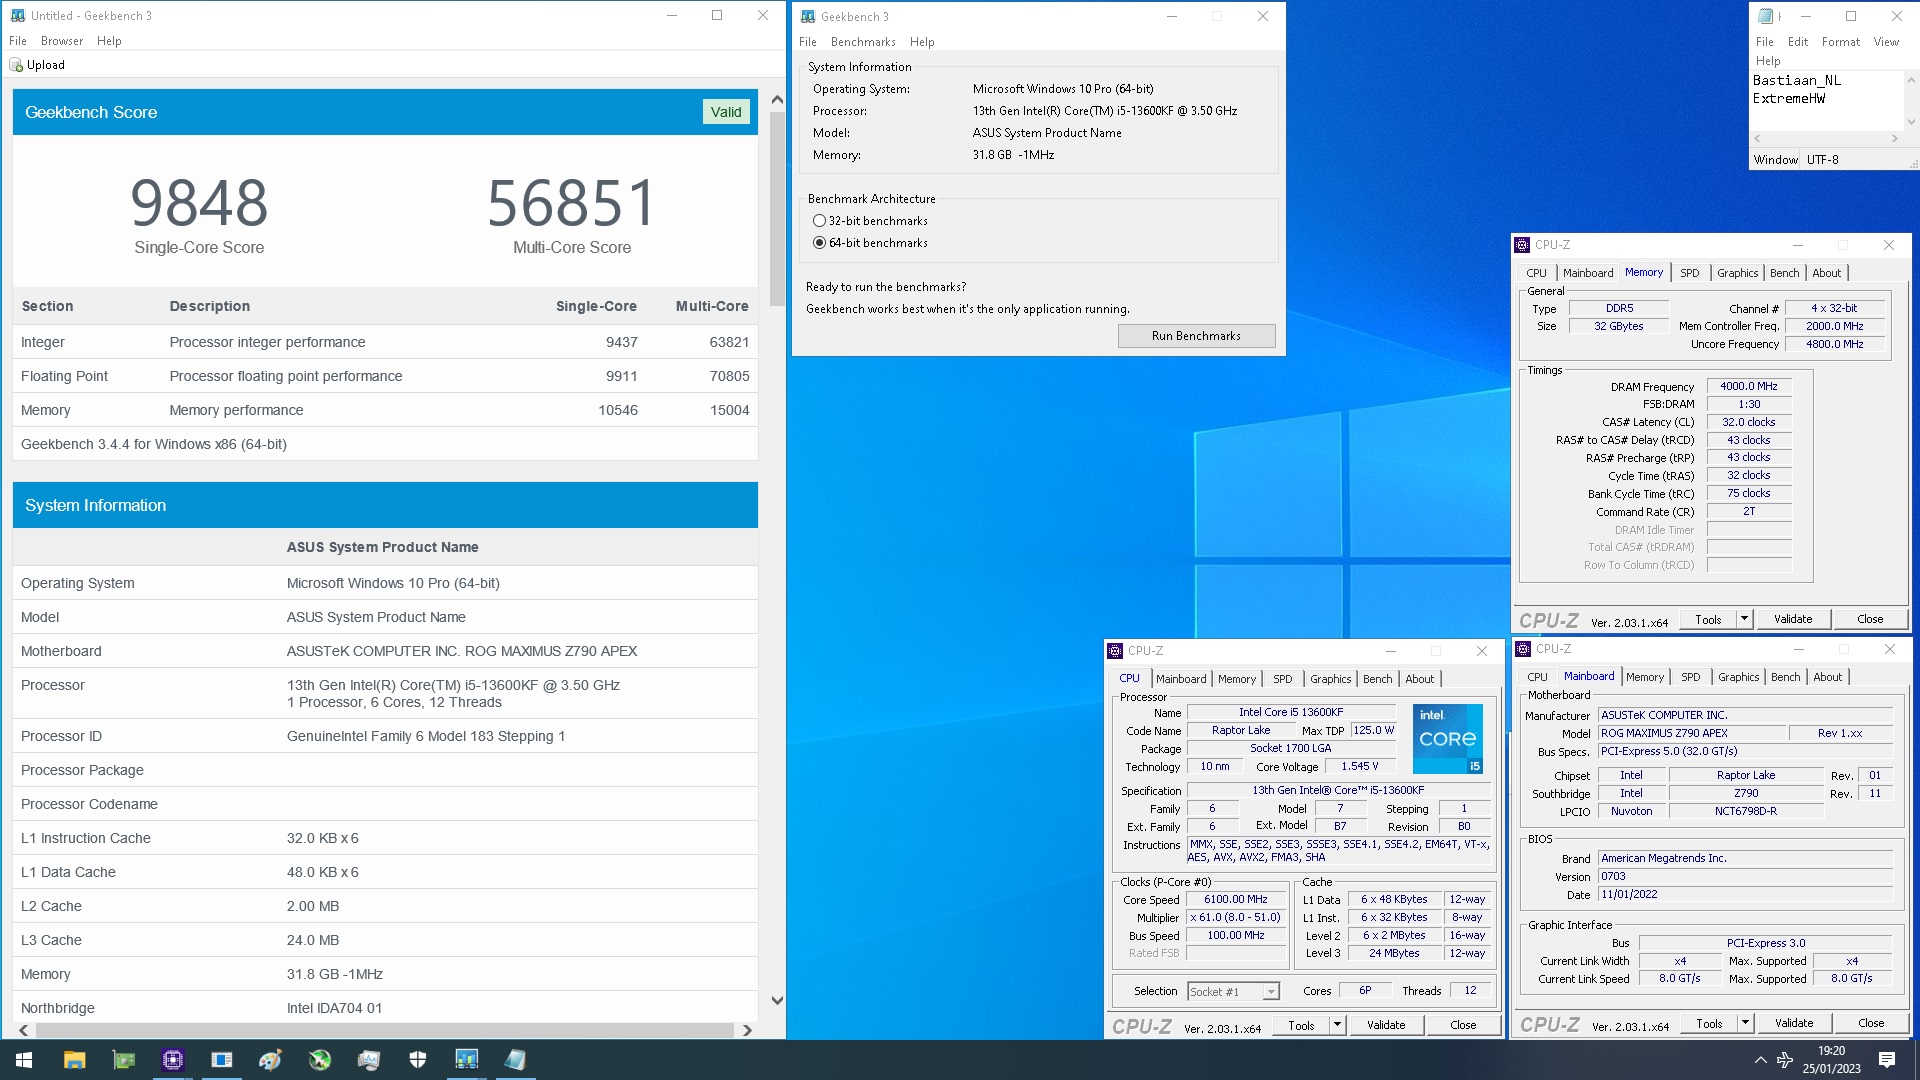Open File Explorer from the taskbar
The width and height of the screenshot is (1920, 1080).
[74, 1060]
